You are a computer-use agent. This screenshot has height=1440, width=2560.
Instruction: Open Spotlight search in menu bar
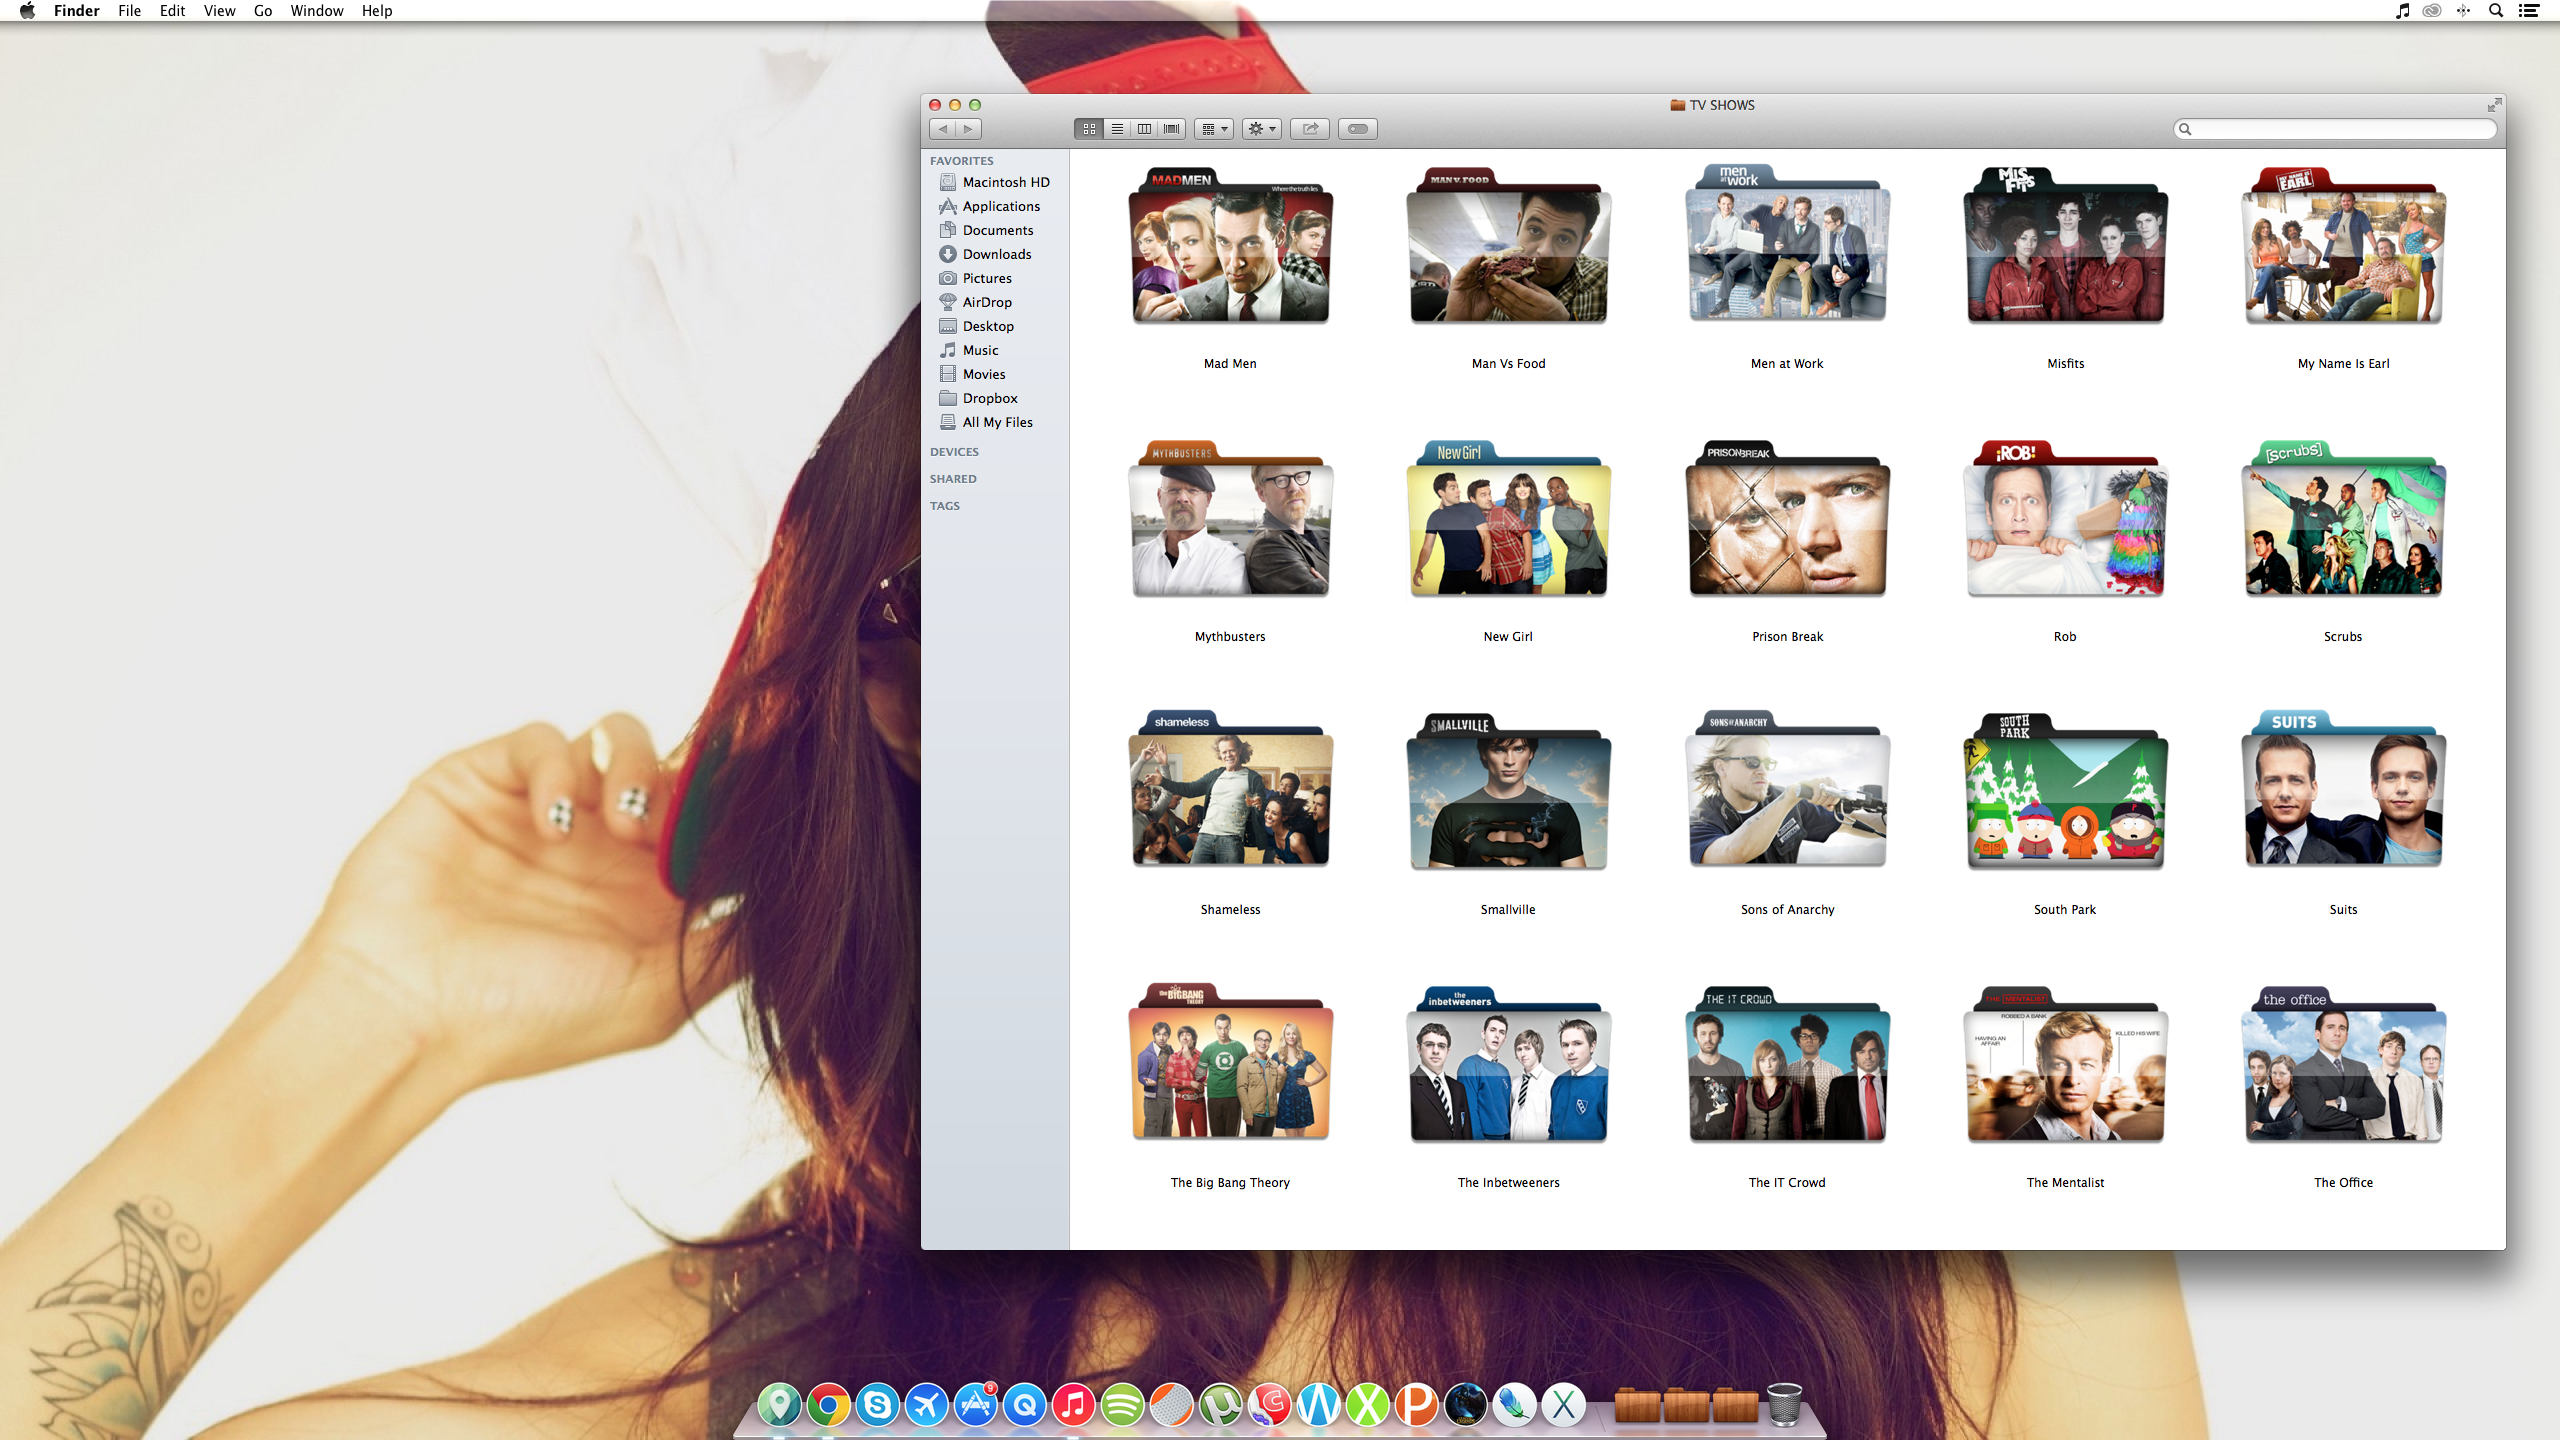(x=2496, y=10)
